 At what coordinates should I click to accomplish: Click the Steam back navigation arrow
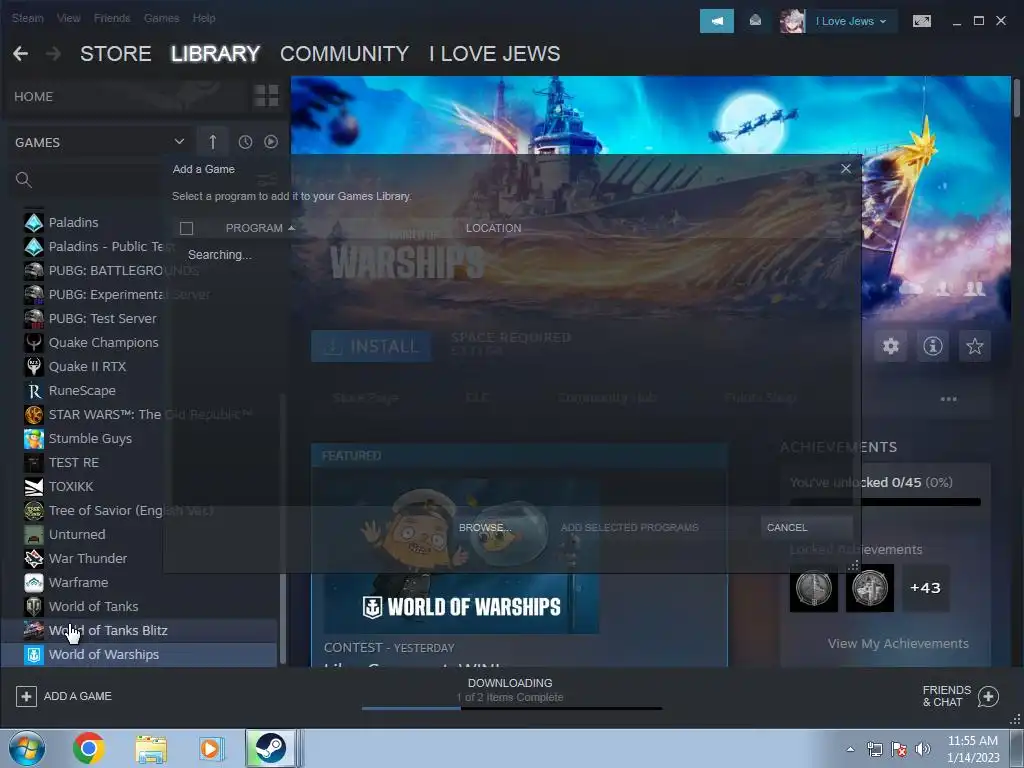coord(20,54)
